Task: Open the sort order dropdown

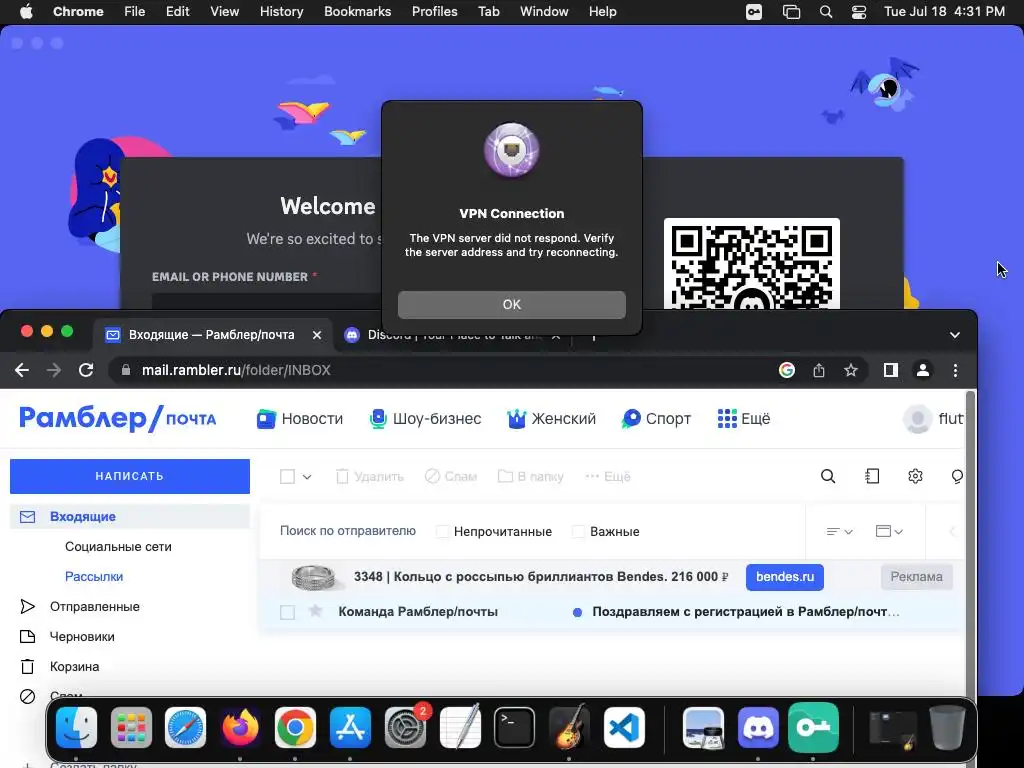Action: point(839,532)
